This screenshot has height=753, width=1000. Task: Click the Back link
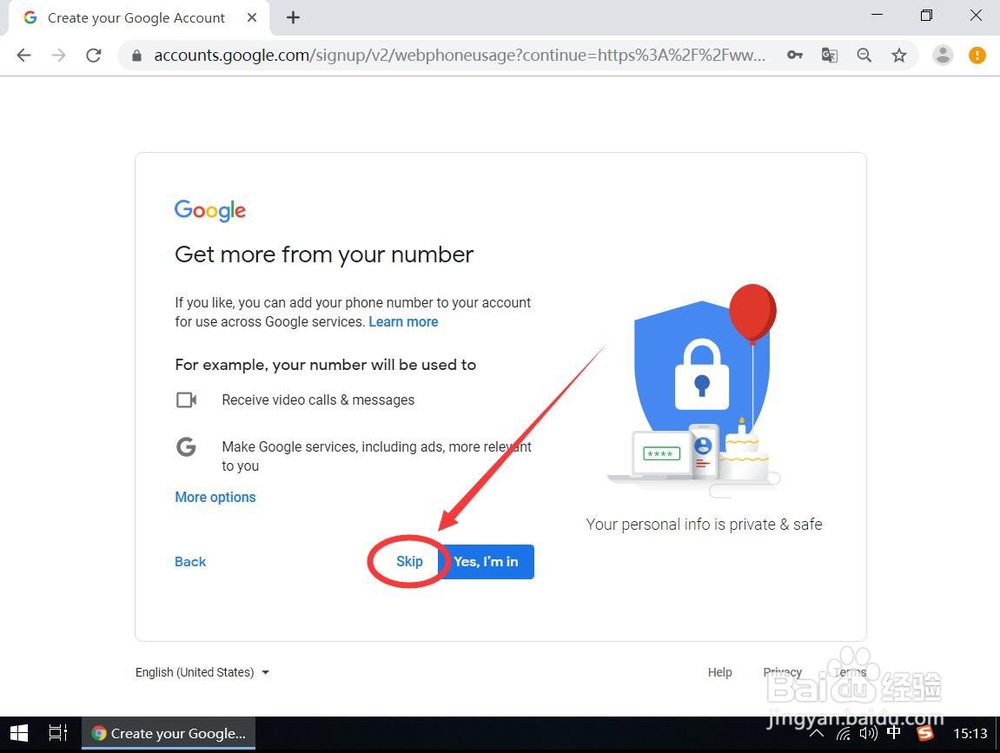[190, 562]
